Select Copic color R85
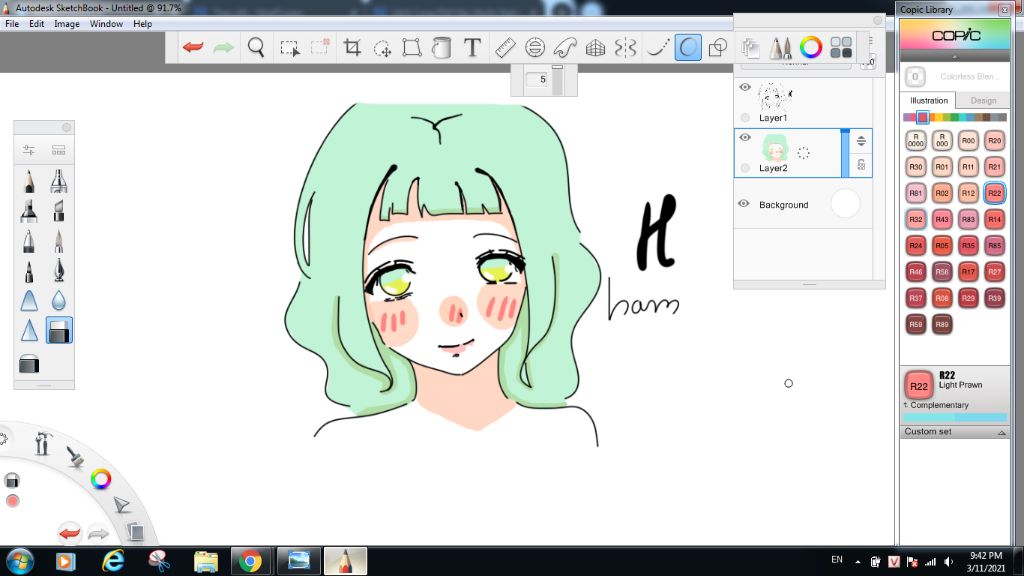Screen dimensions: 1024x576 994,246
